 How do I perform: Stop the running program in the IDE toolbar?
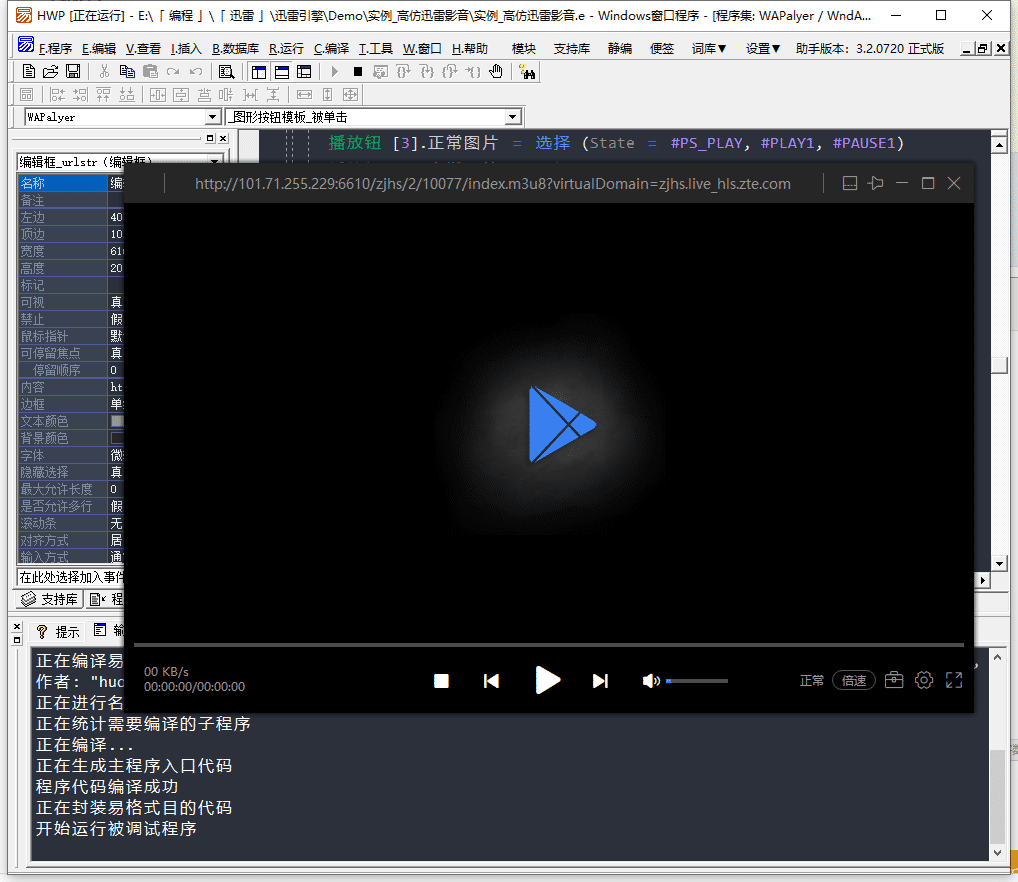click(357, 71)
